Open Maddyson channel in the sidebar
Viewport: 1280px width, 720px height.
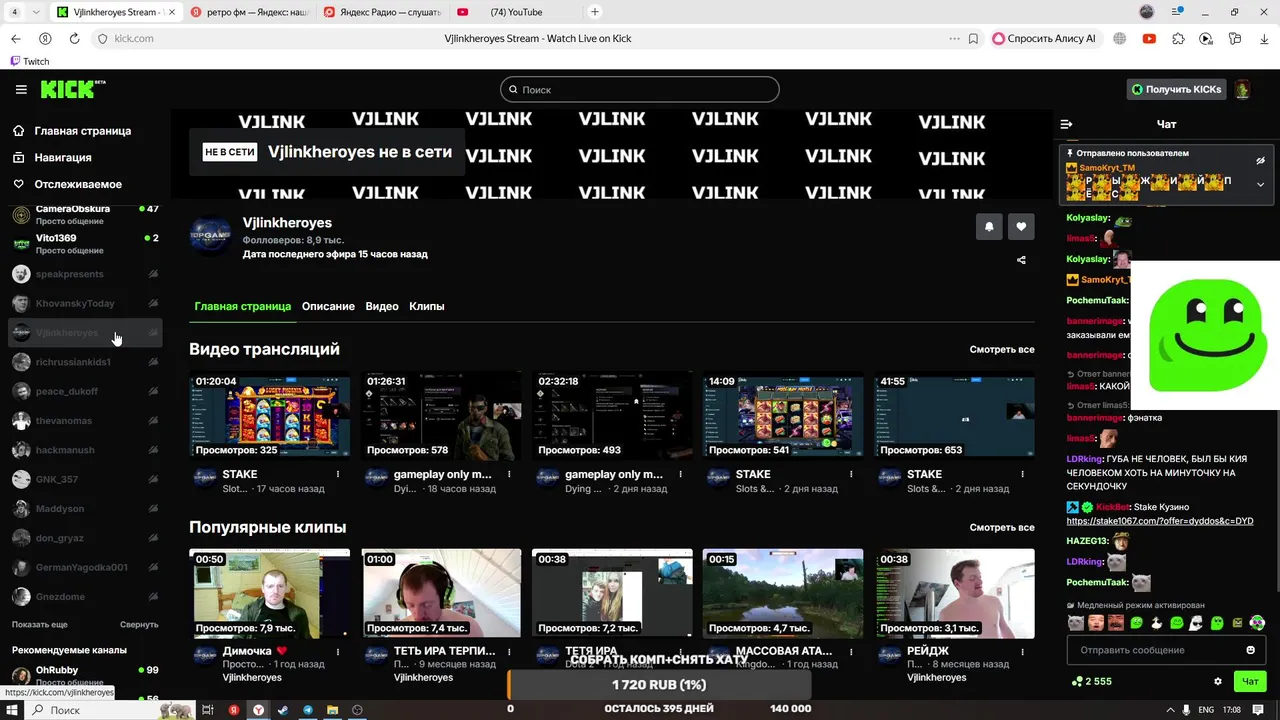85,509
